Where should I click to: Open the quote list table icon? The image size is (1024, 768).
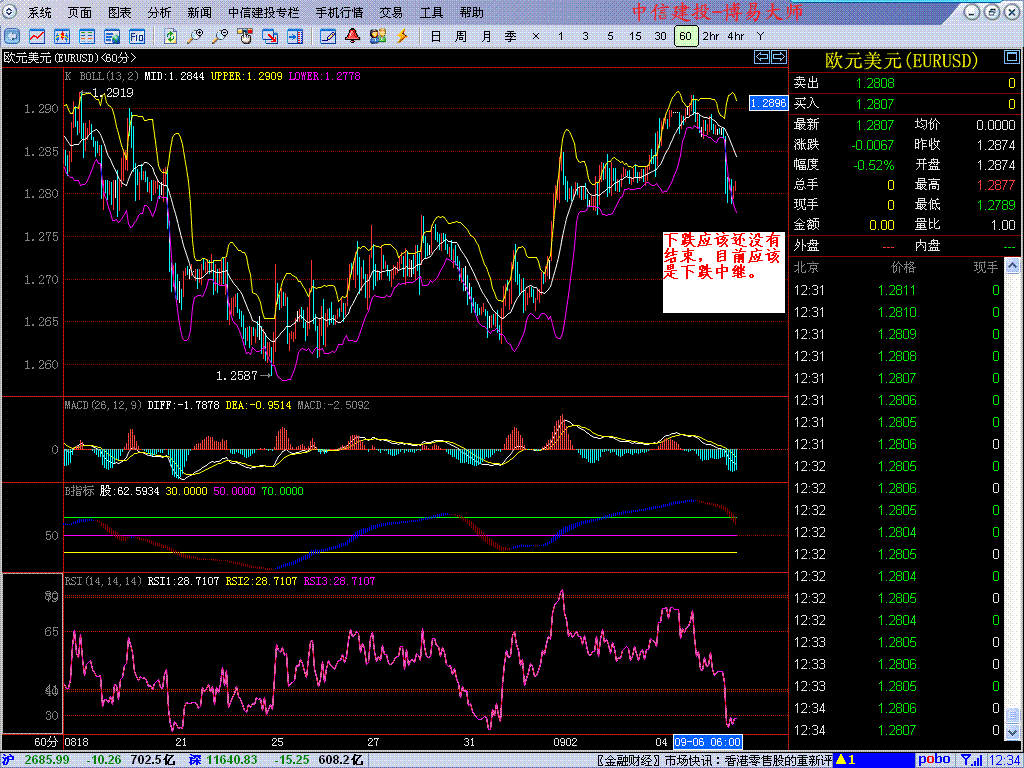pyautogui.click(x=87, y=36)
